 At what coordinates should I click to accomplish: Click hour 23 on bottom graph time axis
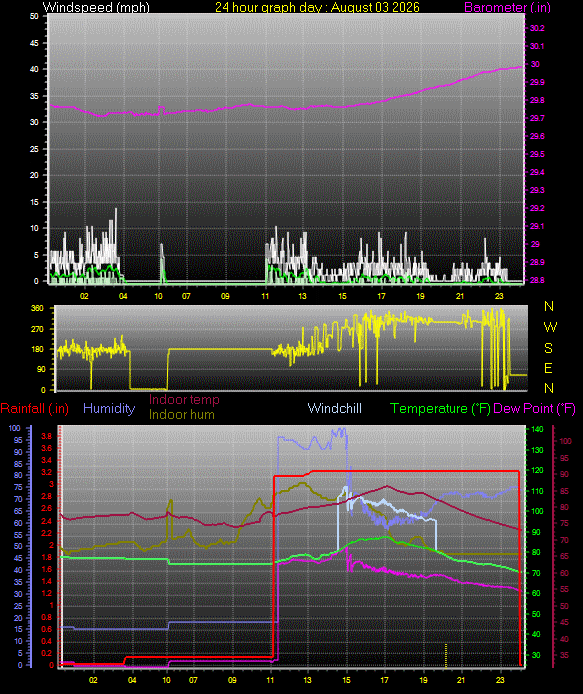pos(500,680)
